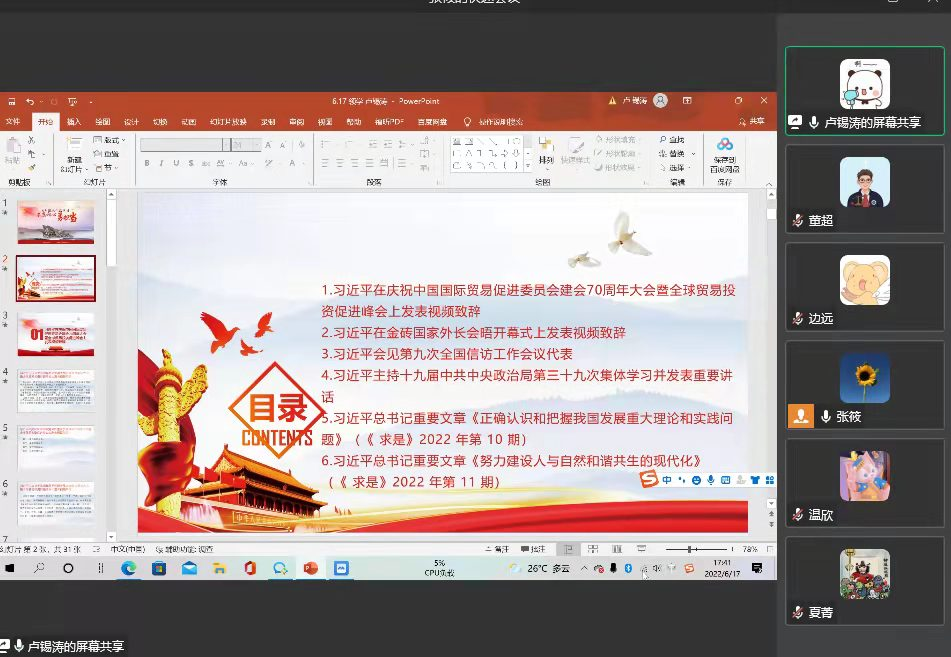The image size is (951, 657).
Task: Click the 粘贴 Paste icon in ribbon
Action: point(13,152)
